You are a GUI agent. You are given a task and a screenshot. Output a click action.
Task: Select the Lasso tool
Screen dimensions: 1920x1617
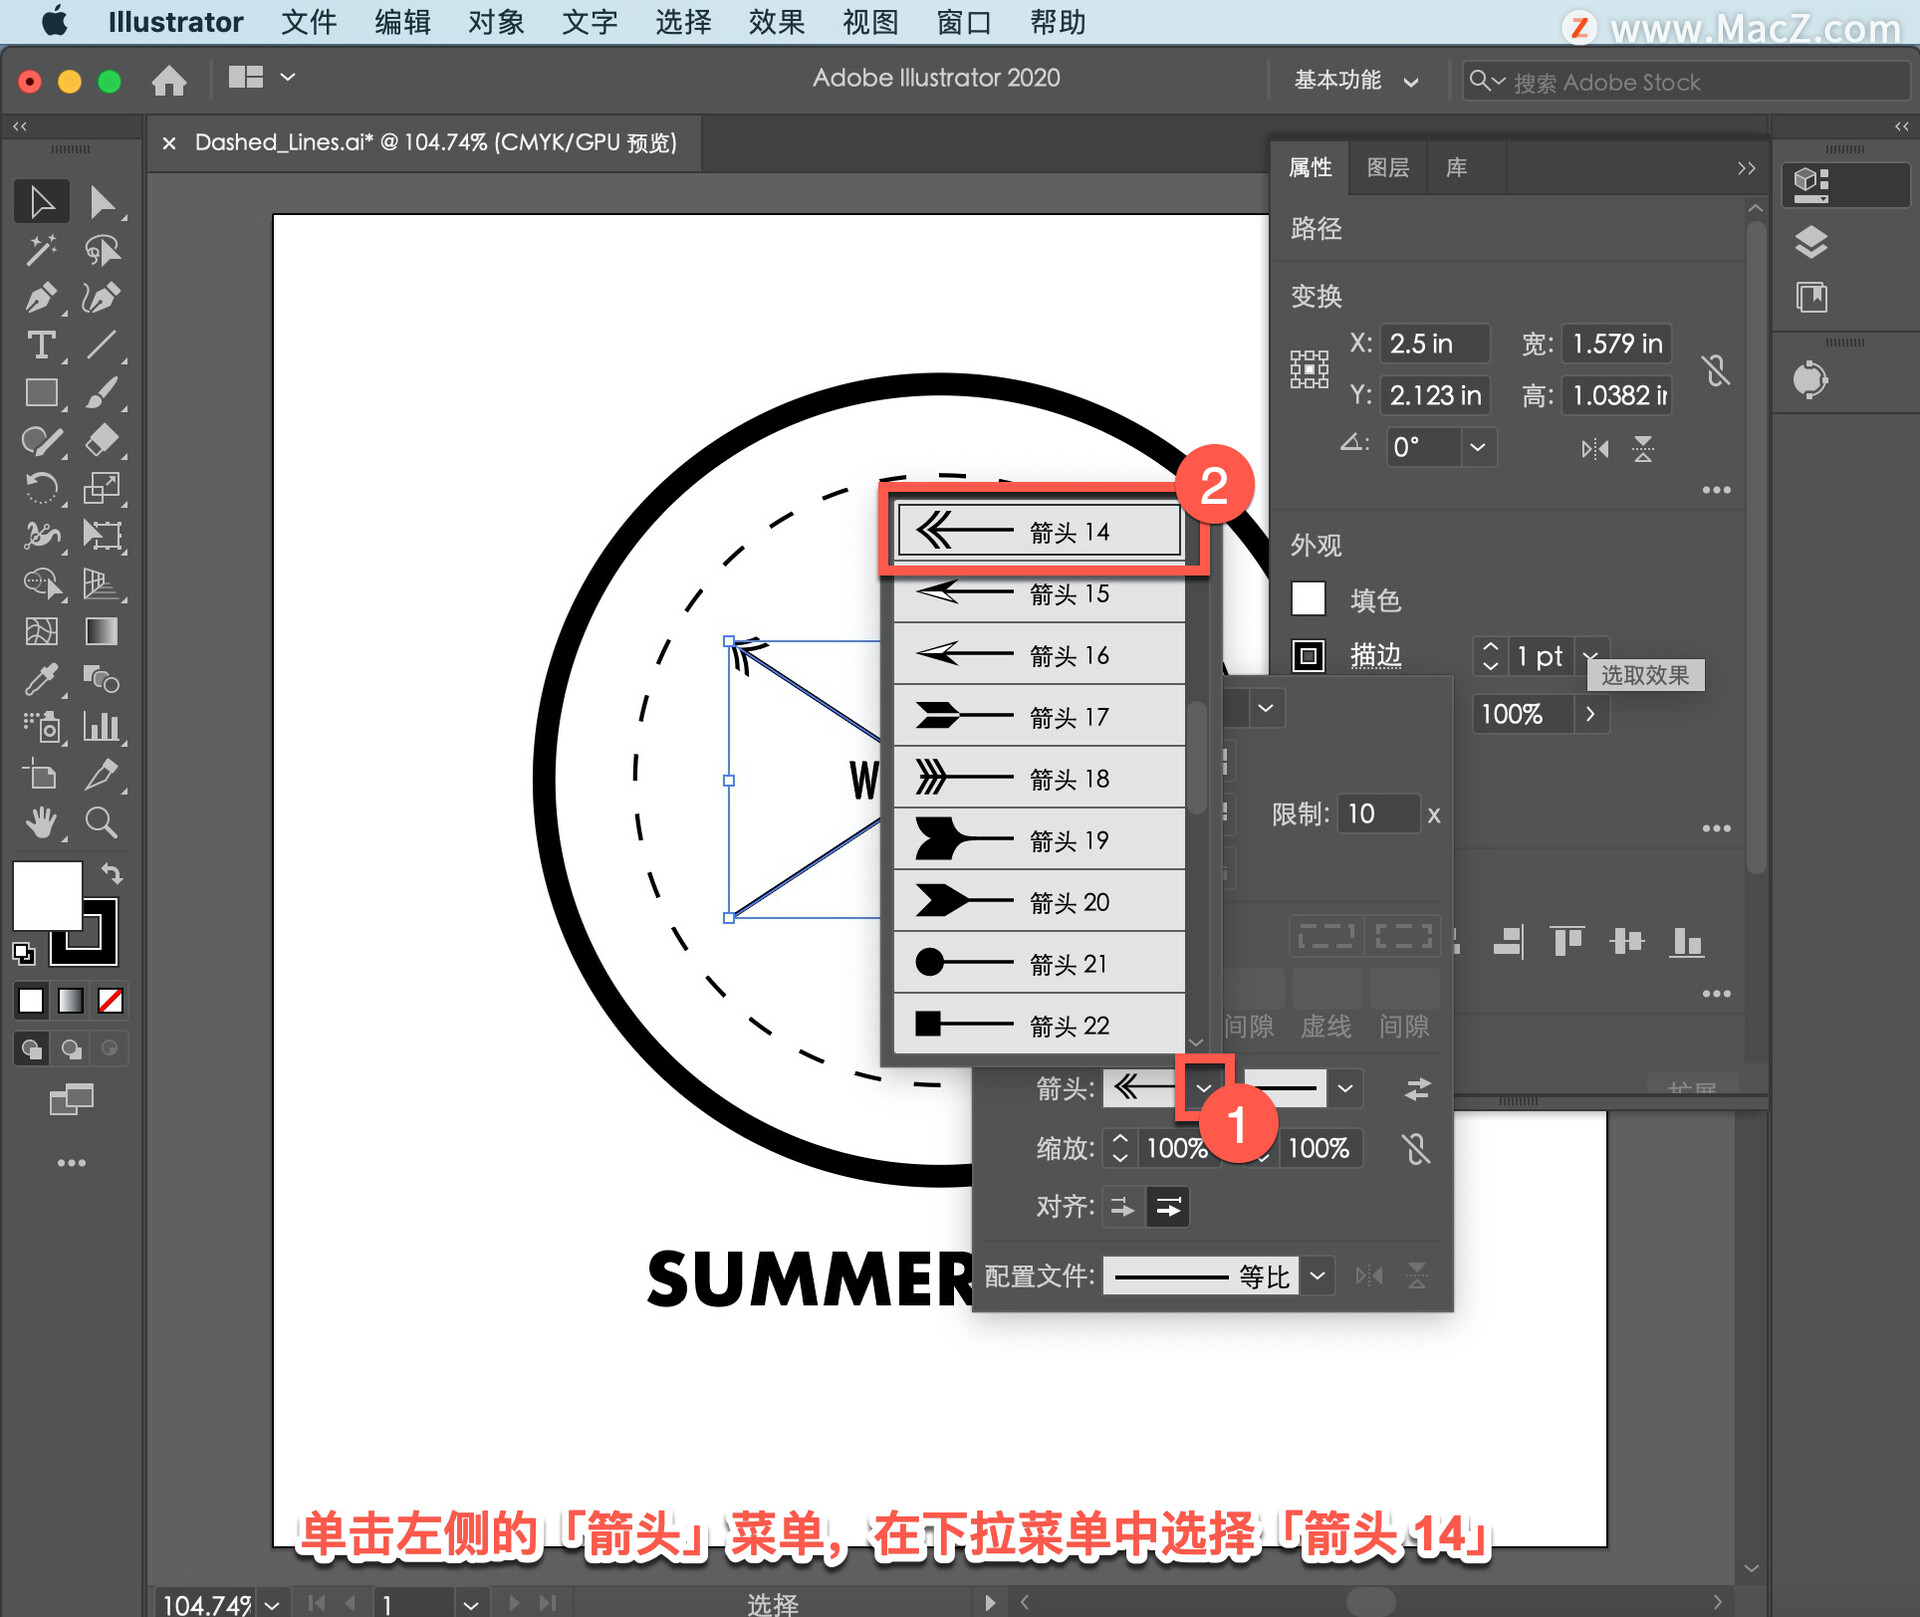point(102,250)
